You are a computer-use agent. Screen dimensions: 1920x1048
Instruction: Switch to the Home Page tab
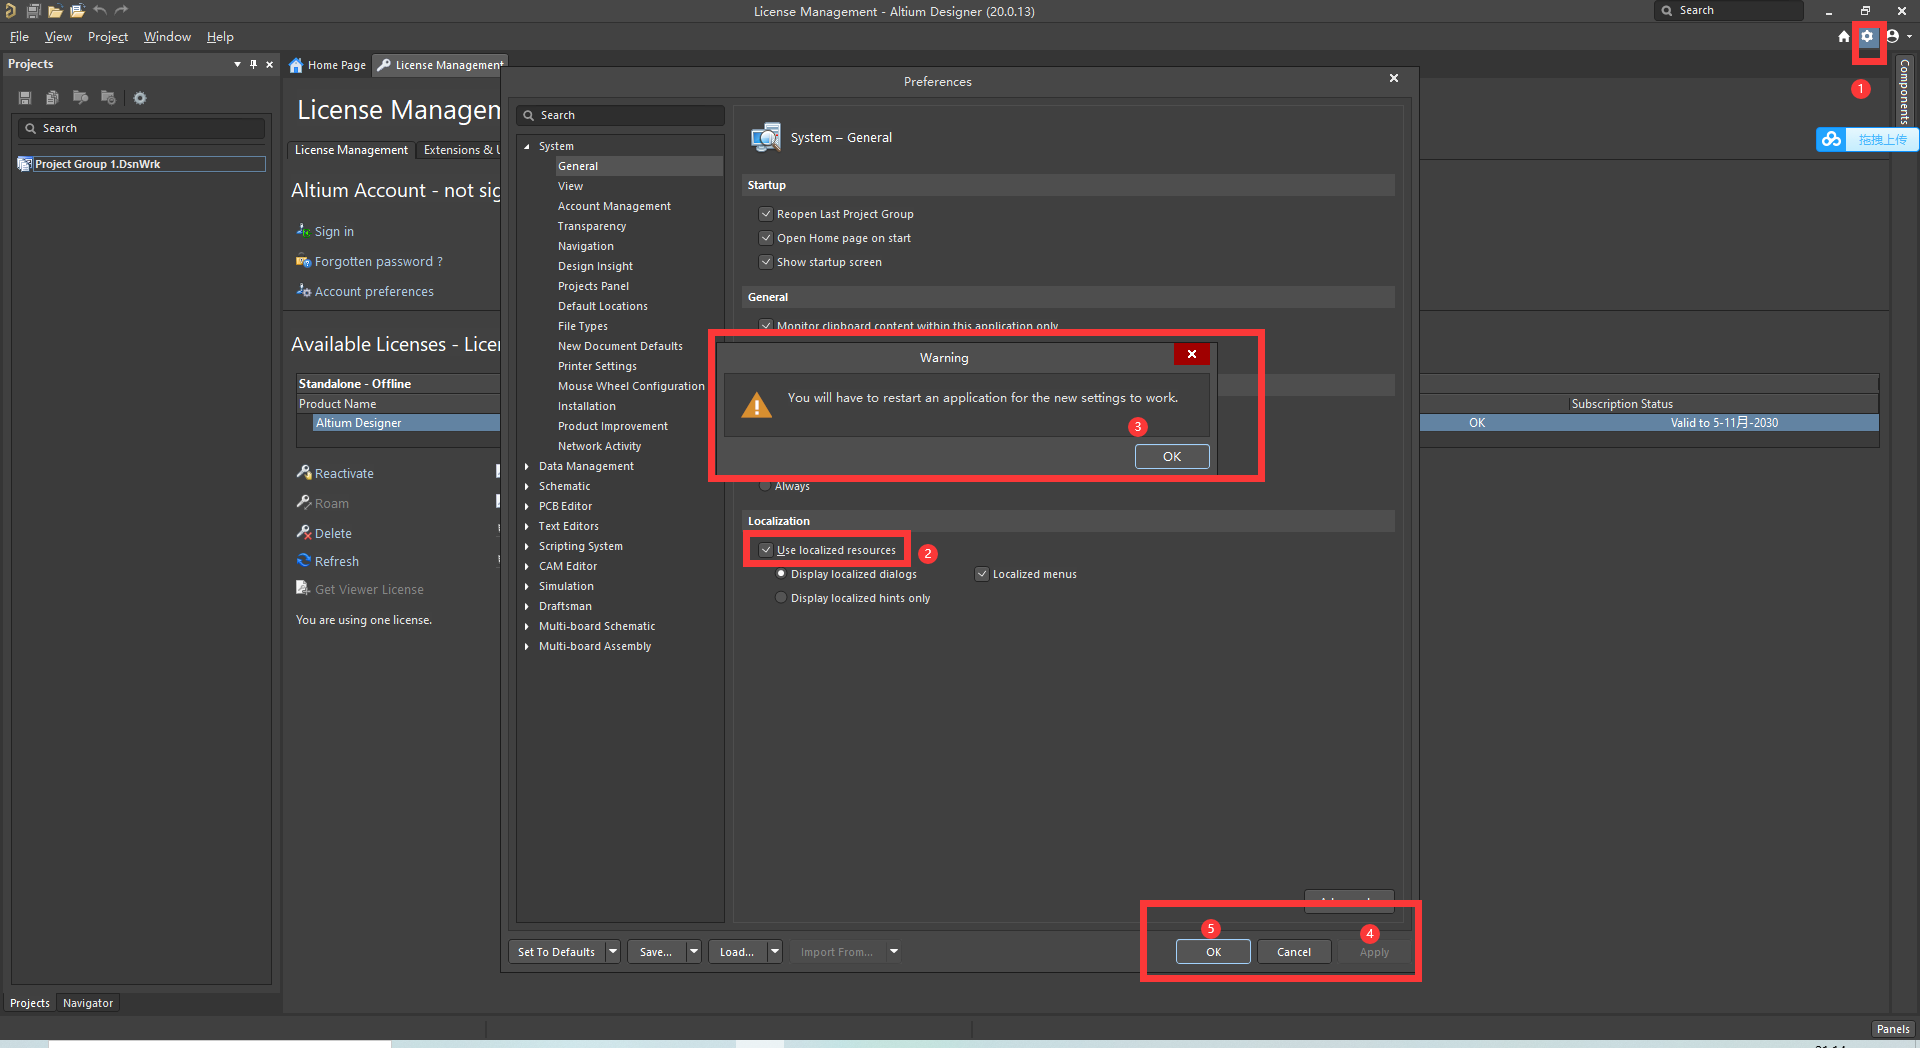328,65
